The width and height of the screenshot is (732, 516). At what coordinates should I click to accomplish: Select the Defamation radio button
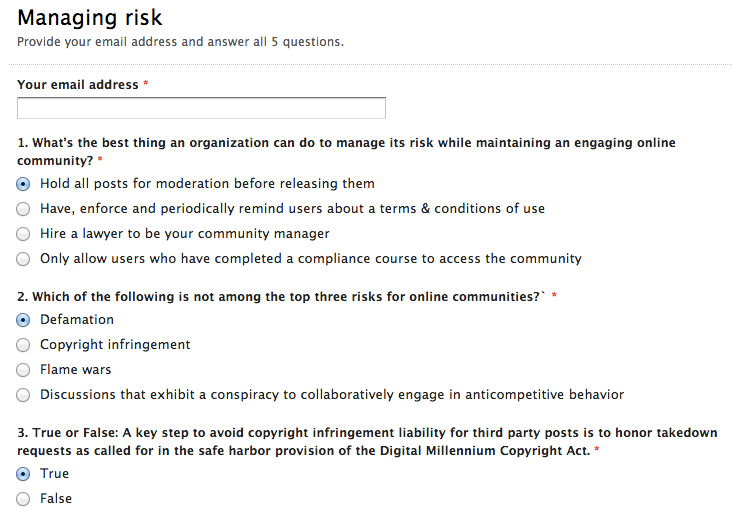click(x=23, y=320)
